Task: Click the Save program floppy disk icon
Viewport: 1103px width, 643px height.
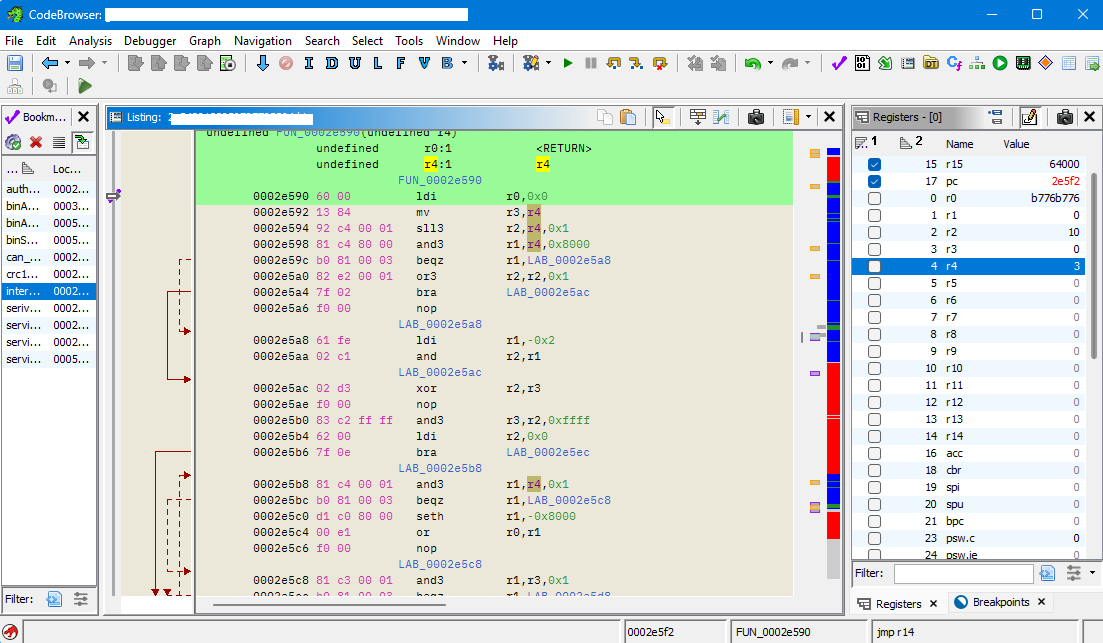Action: 15,63
